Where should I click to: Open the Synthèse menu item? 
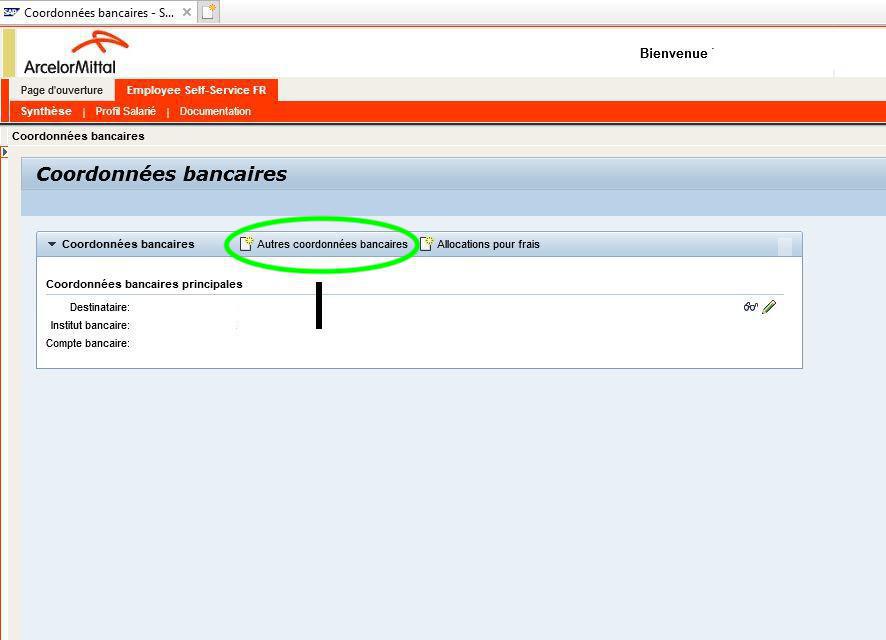pos(46,111)
